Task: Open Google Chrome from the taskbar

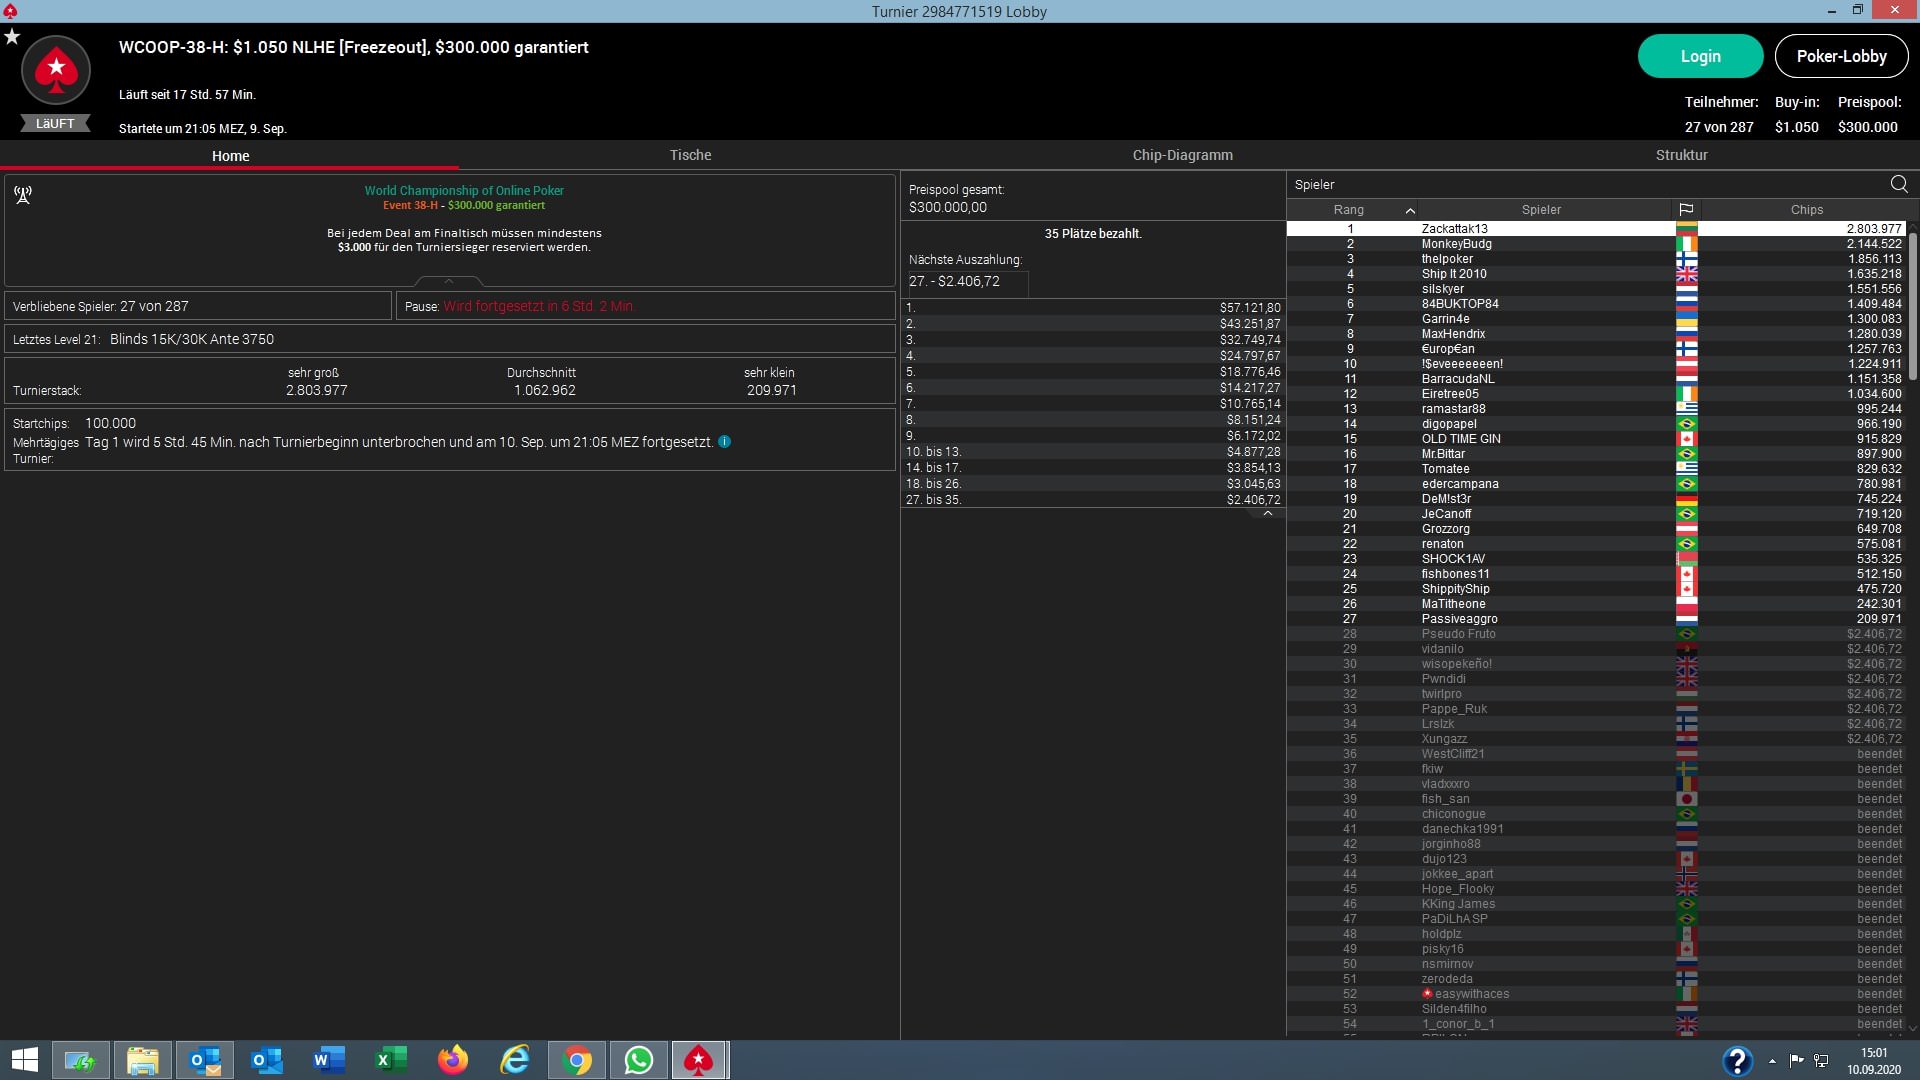Action: 577,1060
